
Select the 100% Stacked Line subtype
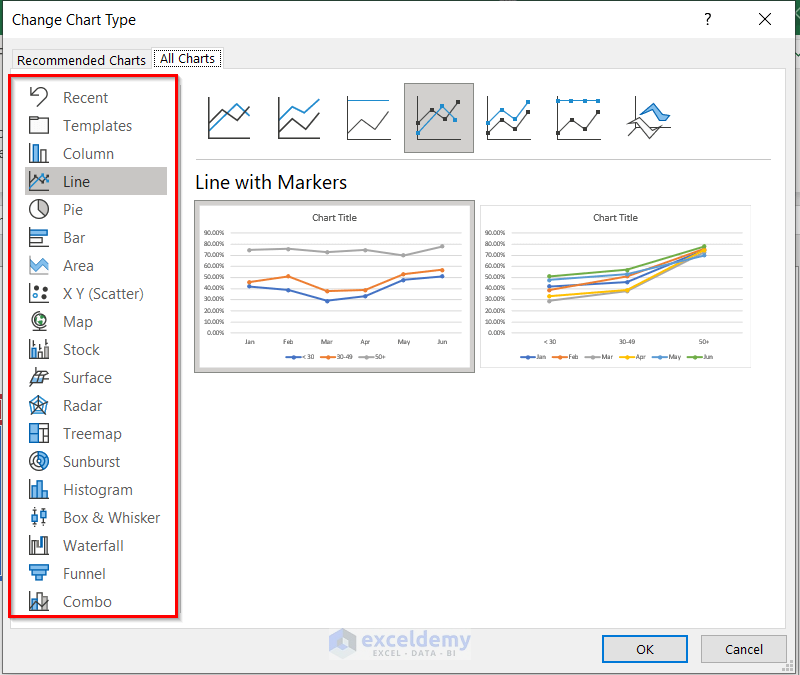[x=368, y=118]
